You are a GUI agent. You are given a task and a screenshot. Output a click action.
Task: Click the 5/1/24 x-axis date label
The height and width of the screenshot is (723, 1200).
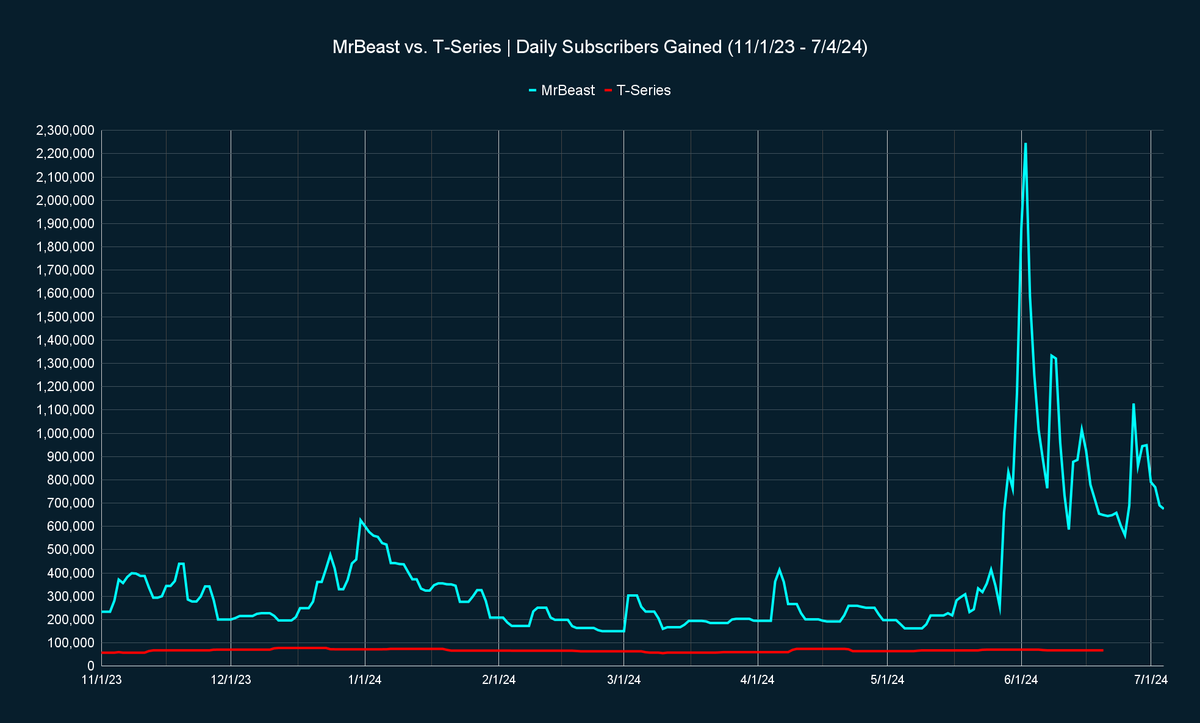pos(887,681)
